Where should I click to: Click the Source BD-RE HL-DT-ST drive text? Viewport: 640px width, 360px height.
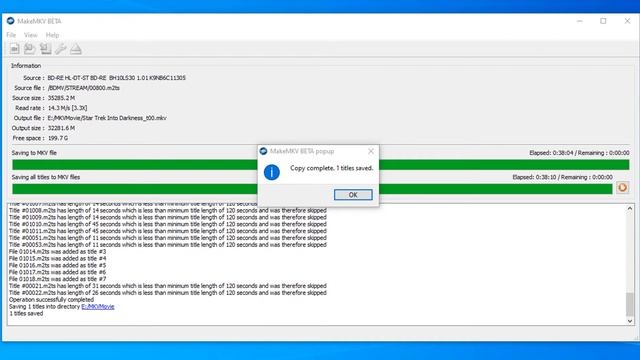tap(116, 78)
